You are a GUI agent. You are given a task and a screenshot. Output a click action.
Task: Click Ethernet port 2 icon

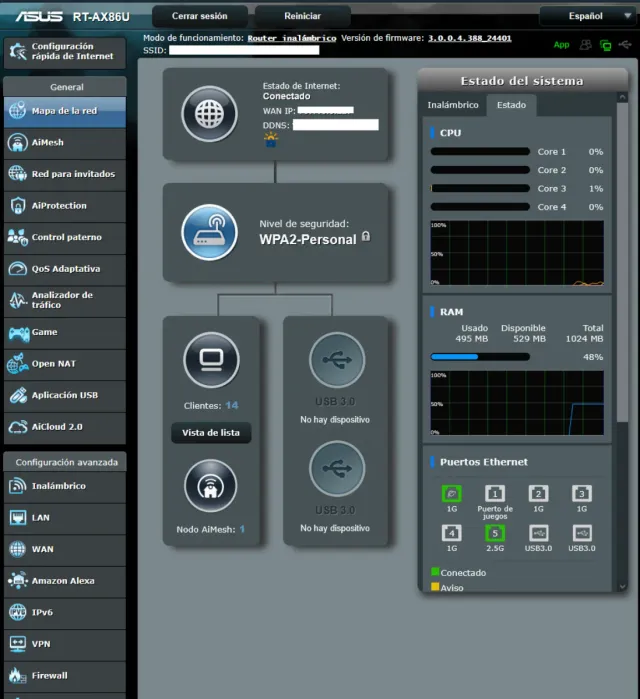pyautogui.click(x=538, y=494)
